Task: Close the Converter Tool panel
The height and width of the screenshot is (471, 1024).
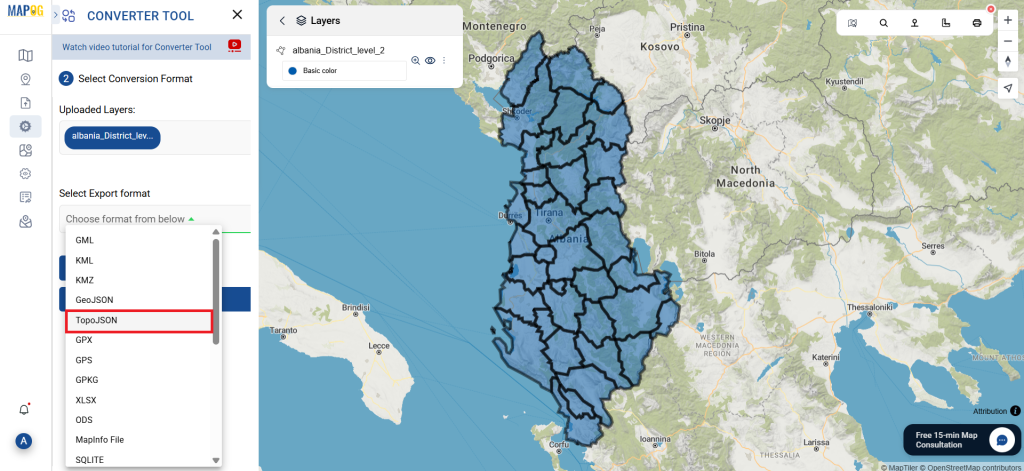Action: pyautogui.click(x=238, y=14)
